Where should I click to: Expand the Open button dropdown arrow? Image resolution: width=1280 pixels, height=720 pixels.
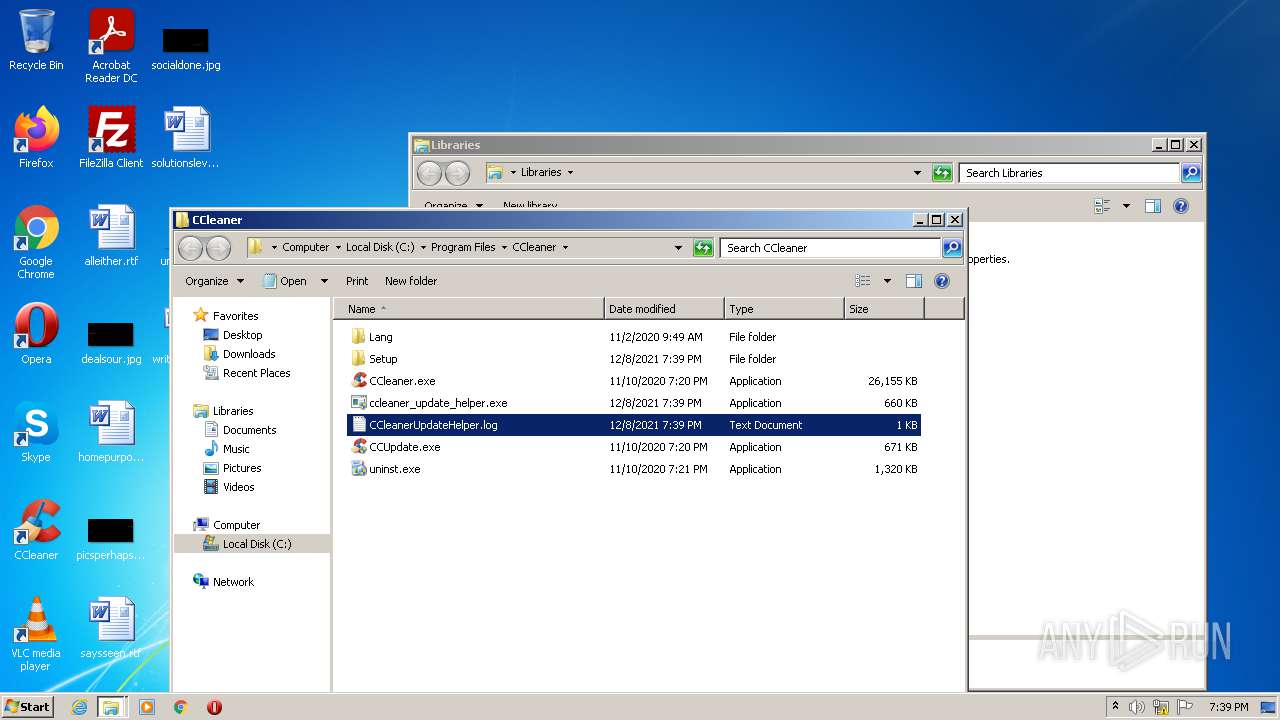[x=324, y=281]
